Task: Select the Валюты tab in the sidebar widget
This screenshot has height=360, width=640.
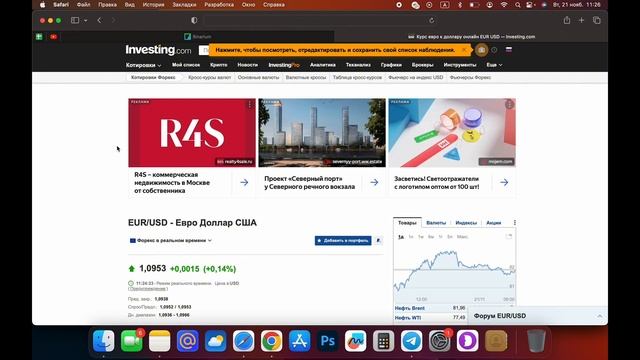Action: tap(436, 222)
